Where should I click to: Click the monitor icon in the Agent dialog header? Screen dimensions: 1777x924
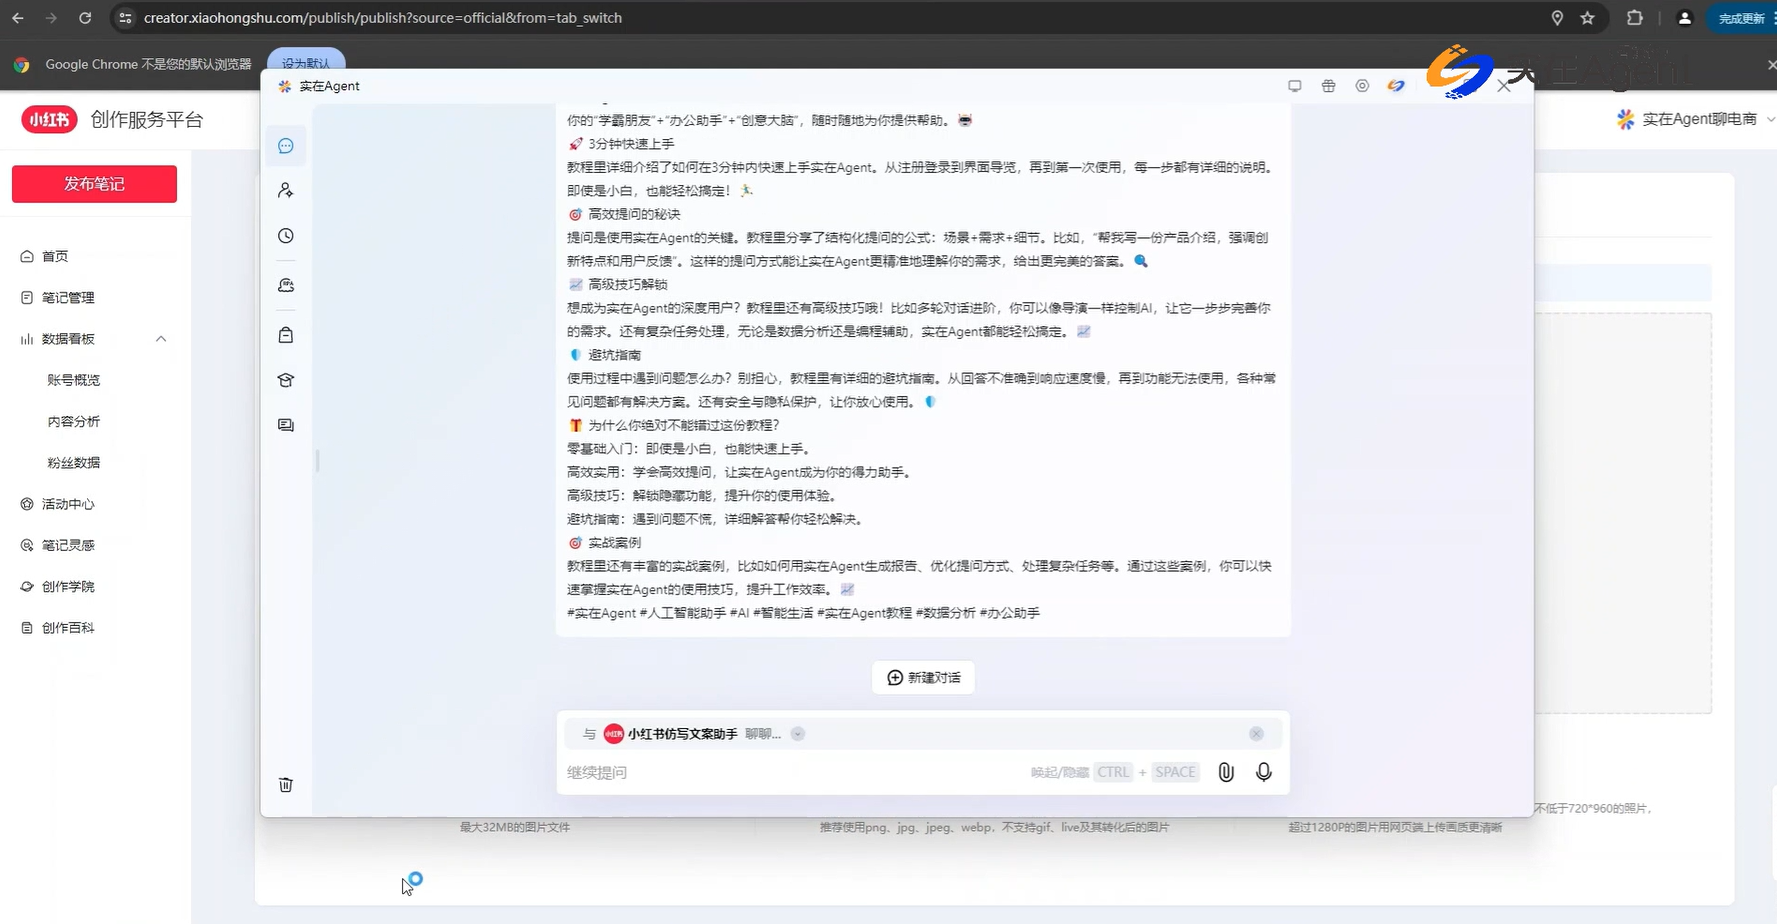point(1294,86)
